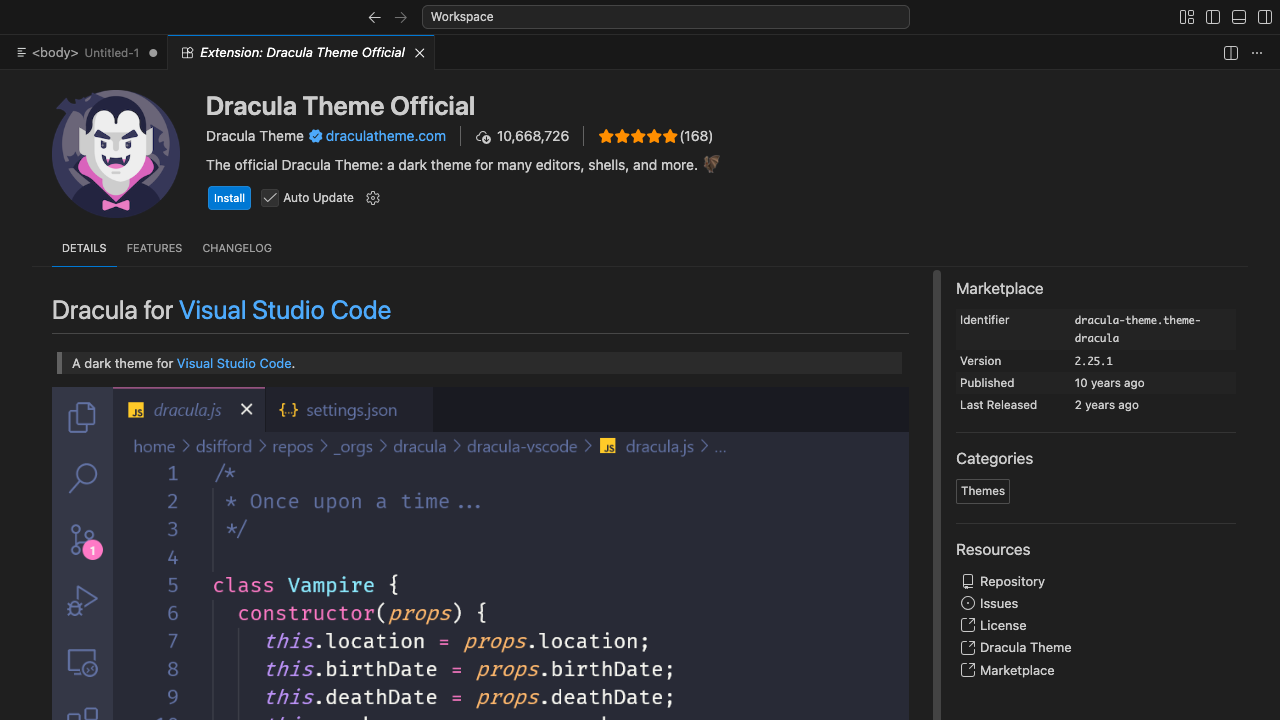Click the Explorer files icon in preview image

pyautogui.click(x=83, y=417)
